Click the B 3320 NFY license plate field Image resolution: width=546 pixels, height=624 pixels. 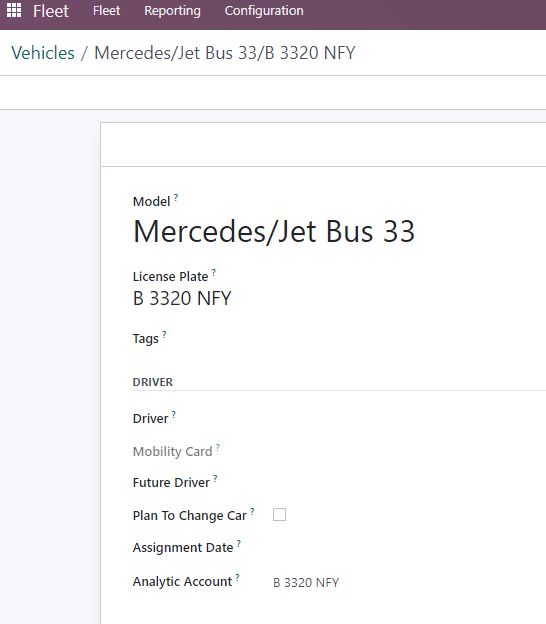(182, 298)
